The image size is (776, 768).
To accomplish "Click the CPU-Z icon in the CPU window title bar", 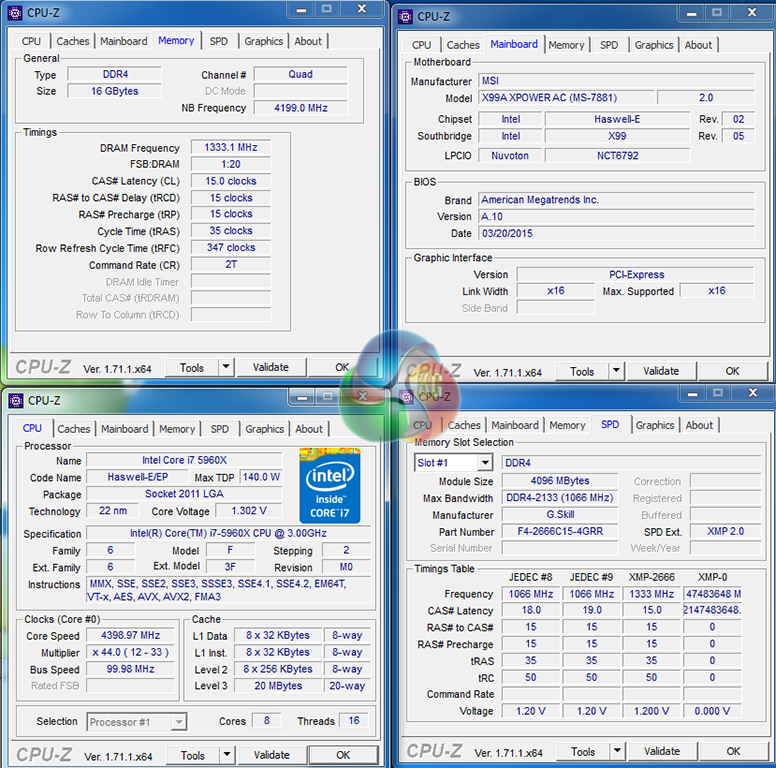I will click(16, 401).
